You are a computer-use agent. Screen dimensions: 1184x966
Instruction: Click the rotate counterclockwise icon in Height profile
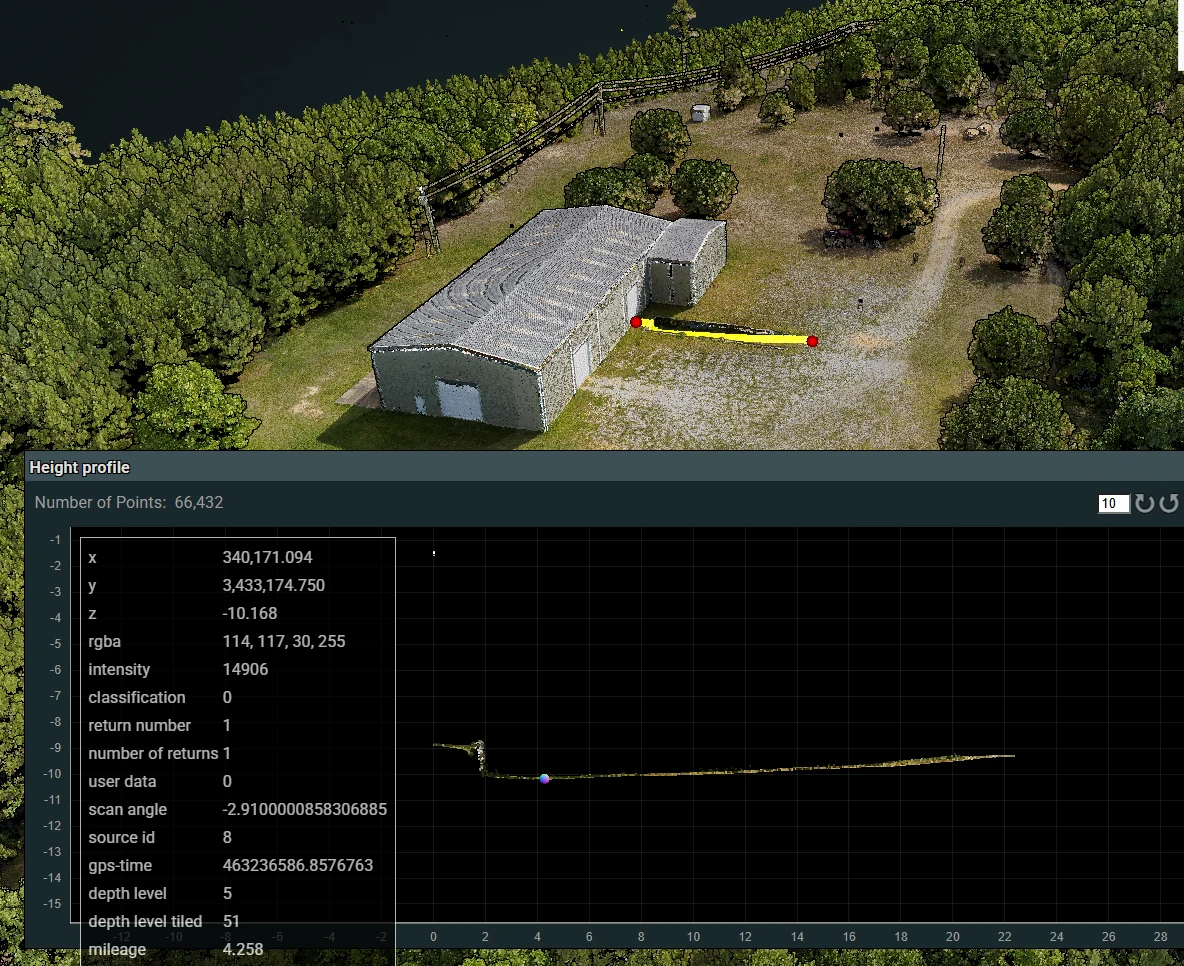click(1169, 504)
